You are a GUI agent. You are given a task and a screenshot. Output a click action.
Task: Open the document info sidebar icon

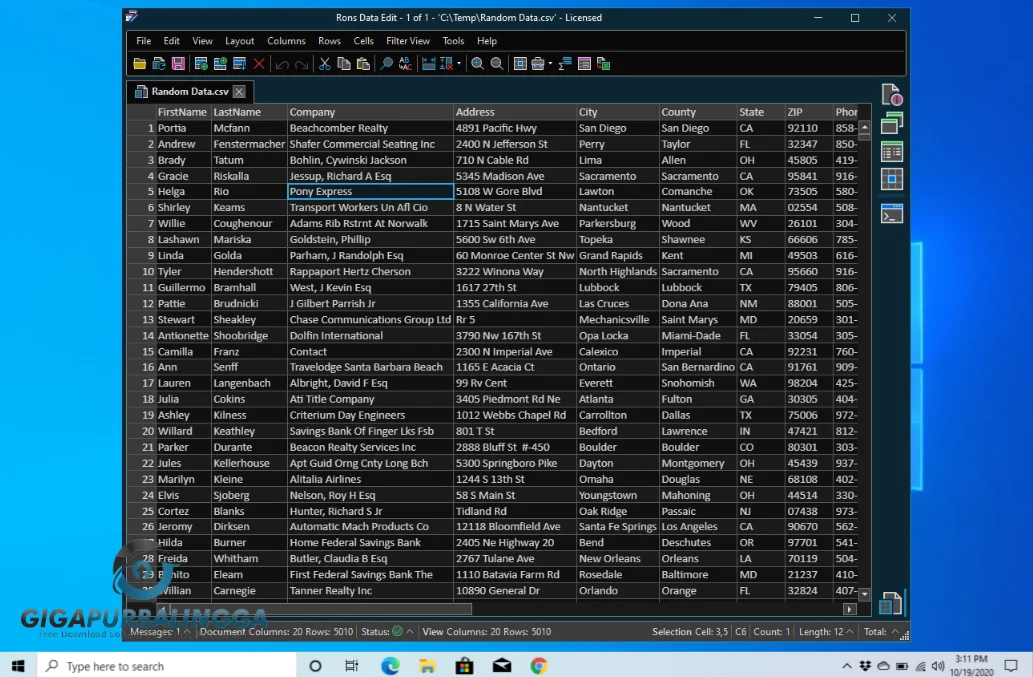click(x=891, y=95)
